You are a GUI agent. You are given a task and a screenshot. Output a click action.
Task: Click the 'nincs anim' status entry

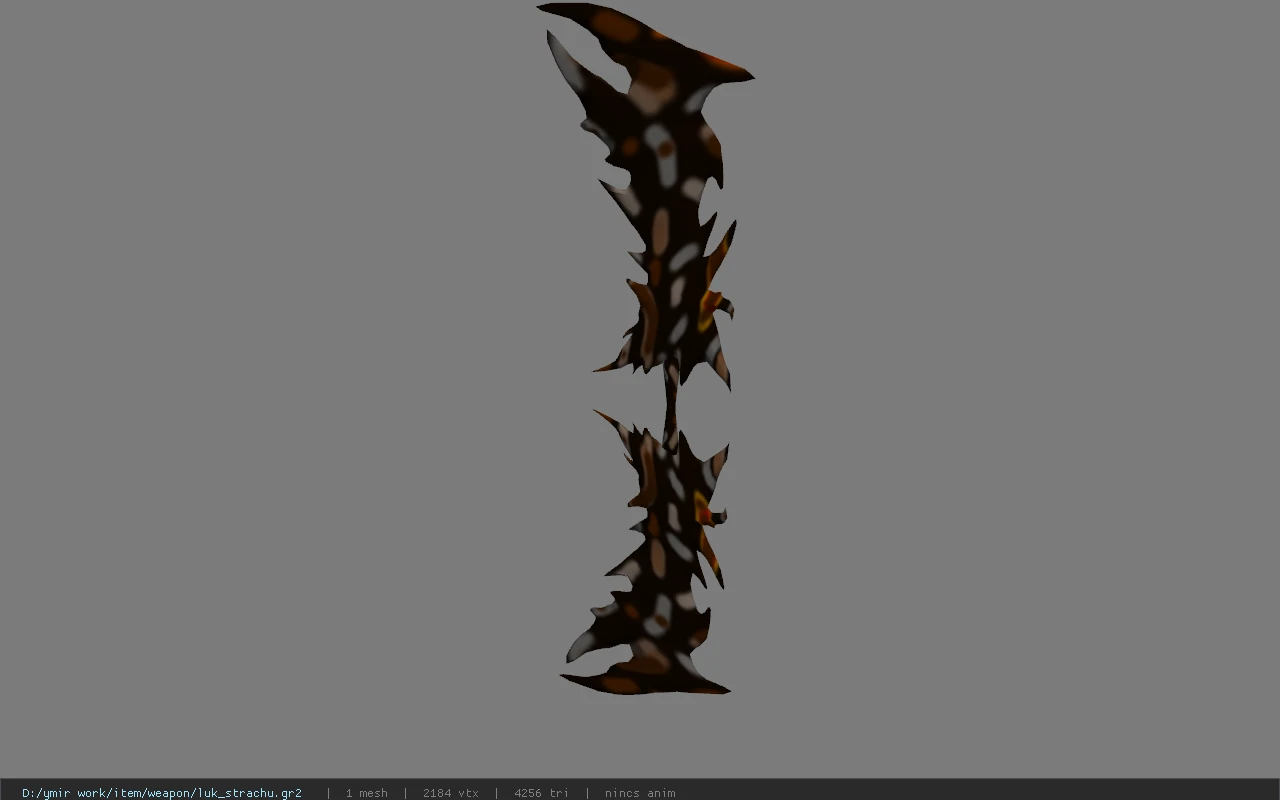(x=640, y=793)
